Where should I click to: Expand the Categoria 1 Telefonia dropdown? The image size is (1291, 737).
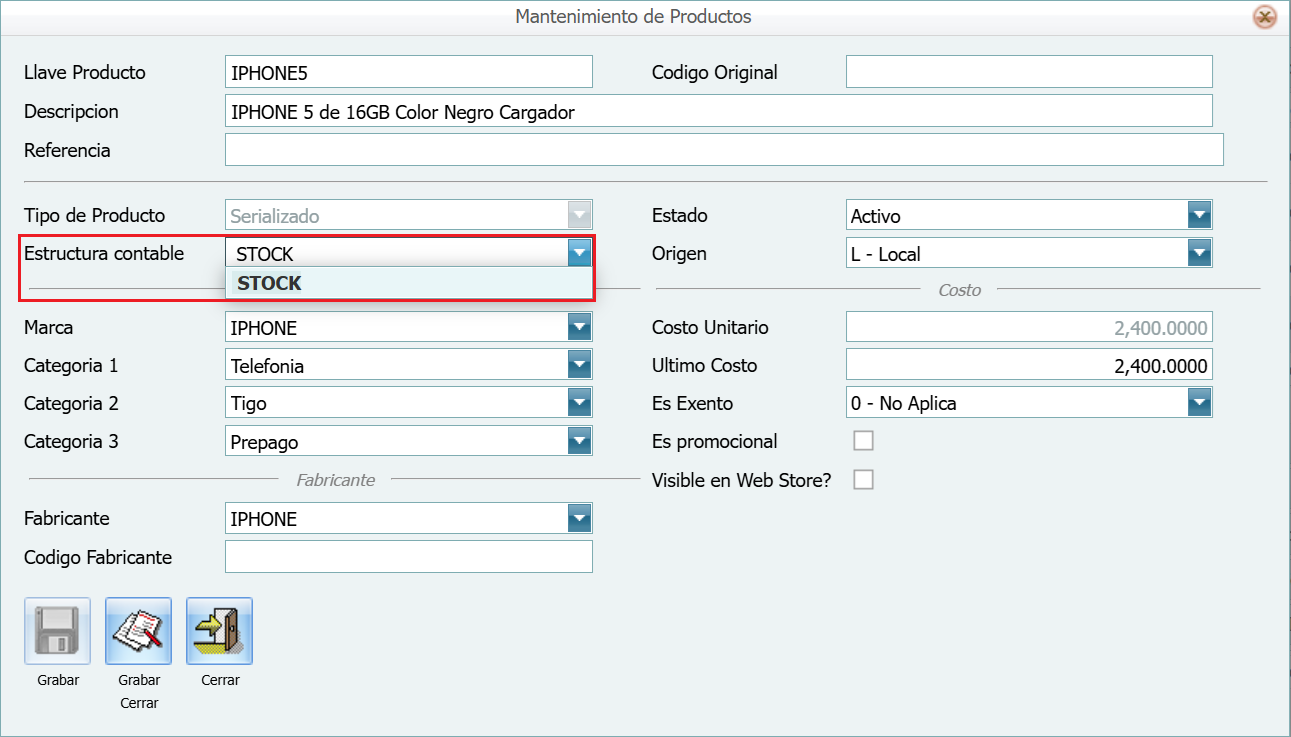point(579,365)
